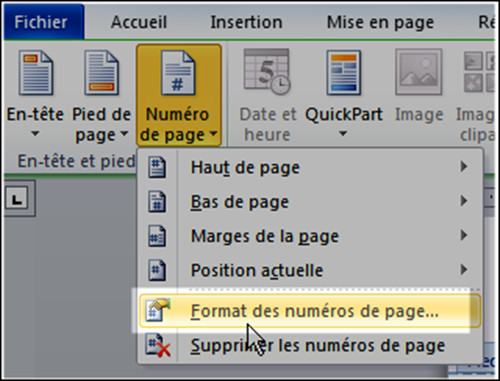Image resolution: width=500 pixels, height=381 pixels.
Task: Expand the Marges de la page submenu arrow
Action: (x=463, y=235)
